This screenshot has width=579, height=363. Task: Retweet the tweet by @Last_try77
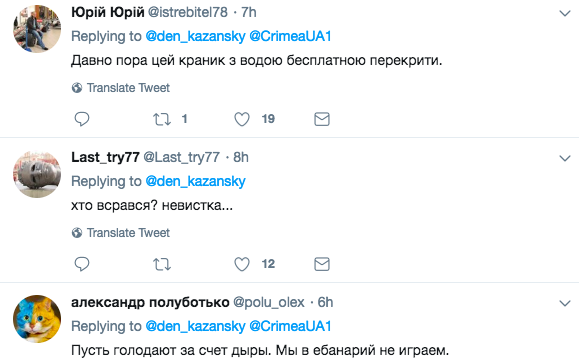tap(162, 264)
